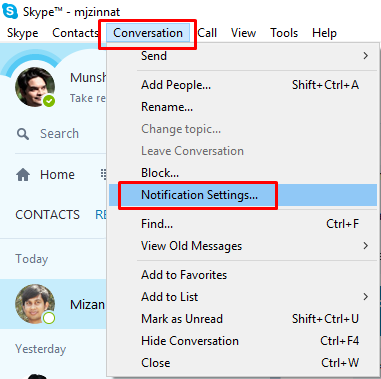The height and width of the screenshot is (379, 381).
Task: Select Add to Favorites
Action: 243,275
